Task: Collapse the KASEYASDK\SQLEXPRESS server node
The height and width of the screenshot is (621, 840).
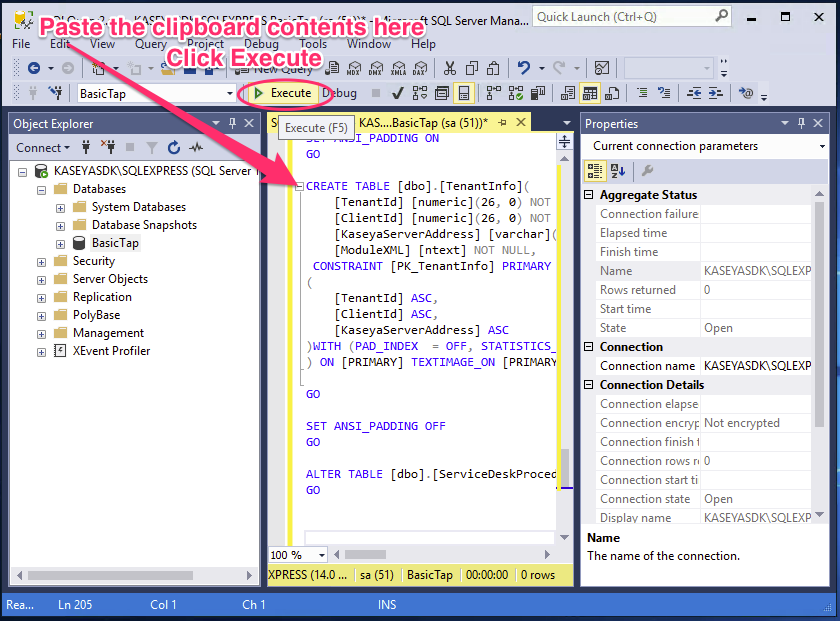Action: (22, 172)
